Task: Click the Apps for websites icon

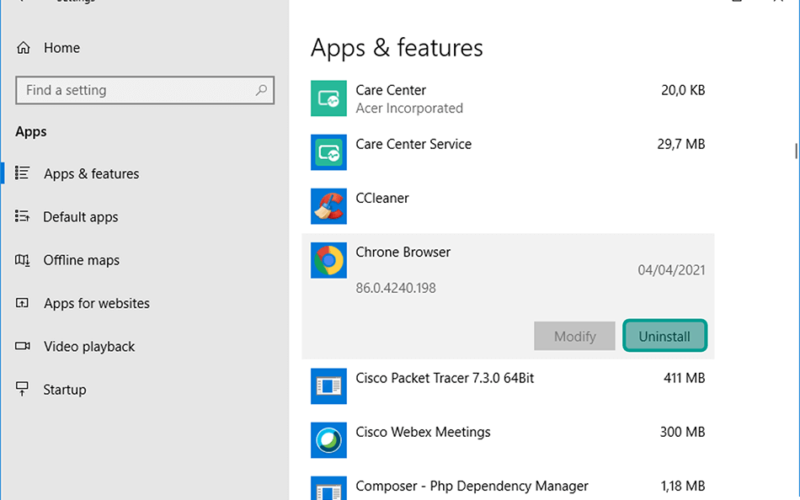Action: (22, 303)
